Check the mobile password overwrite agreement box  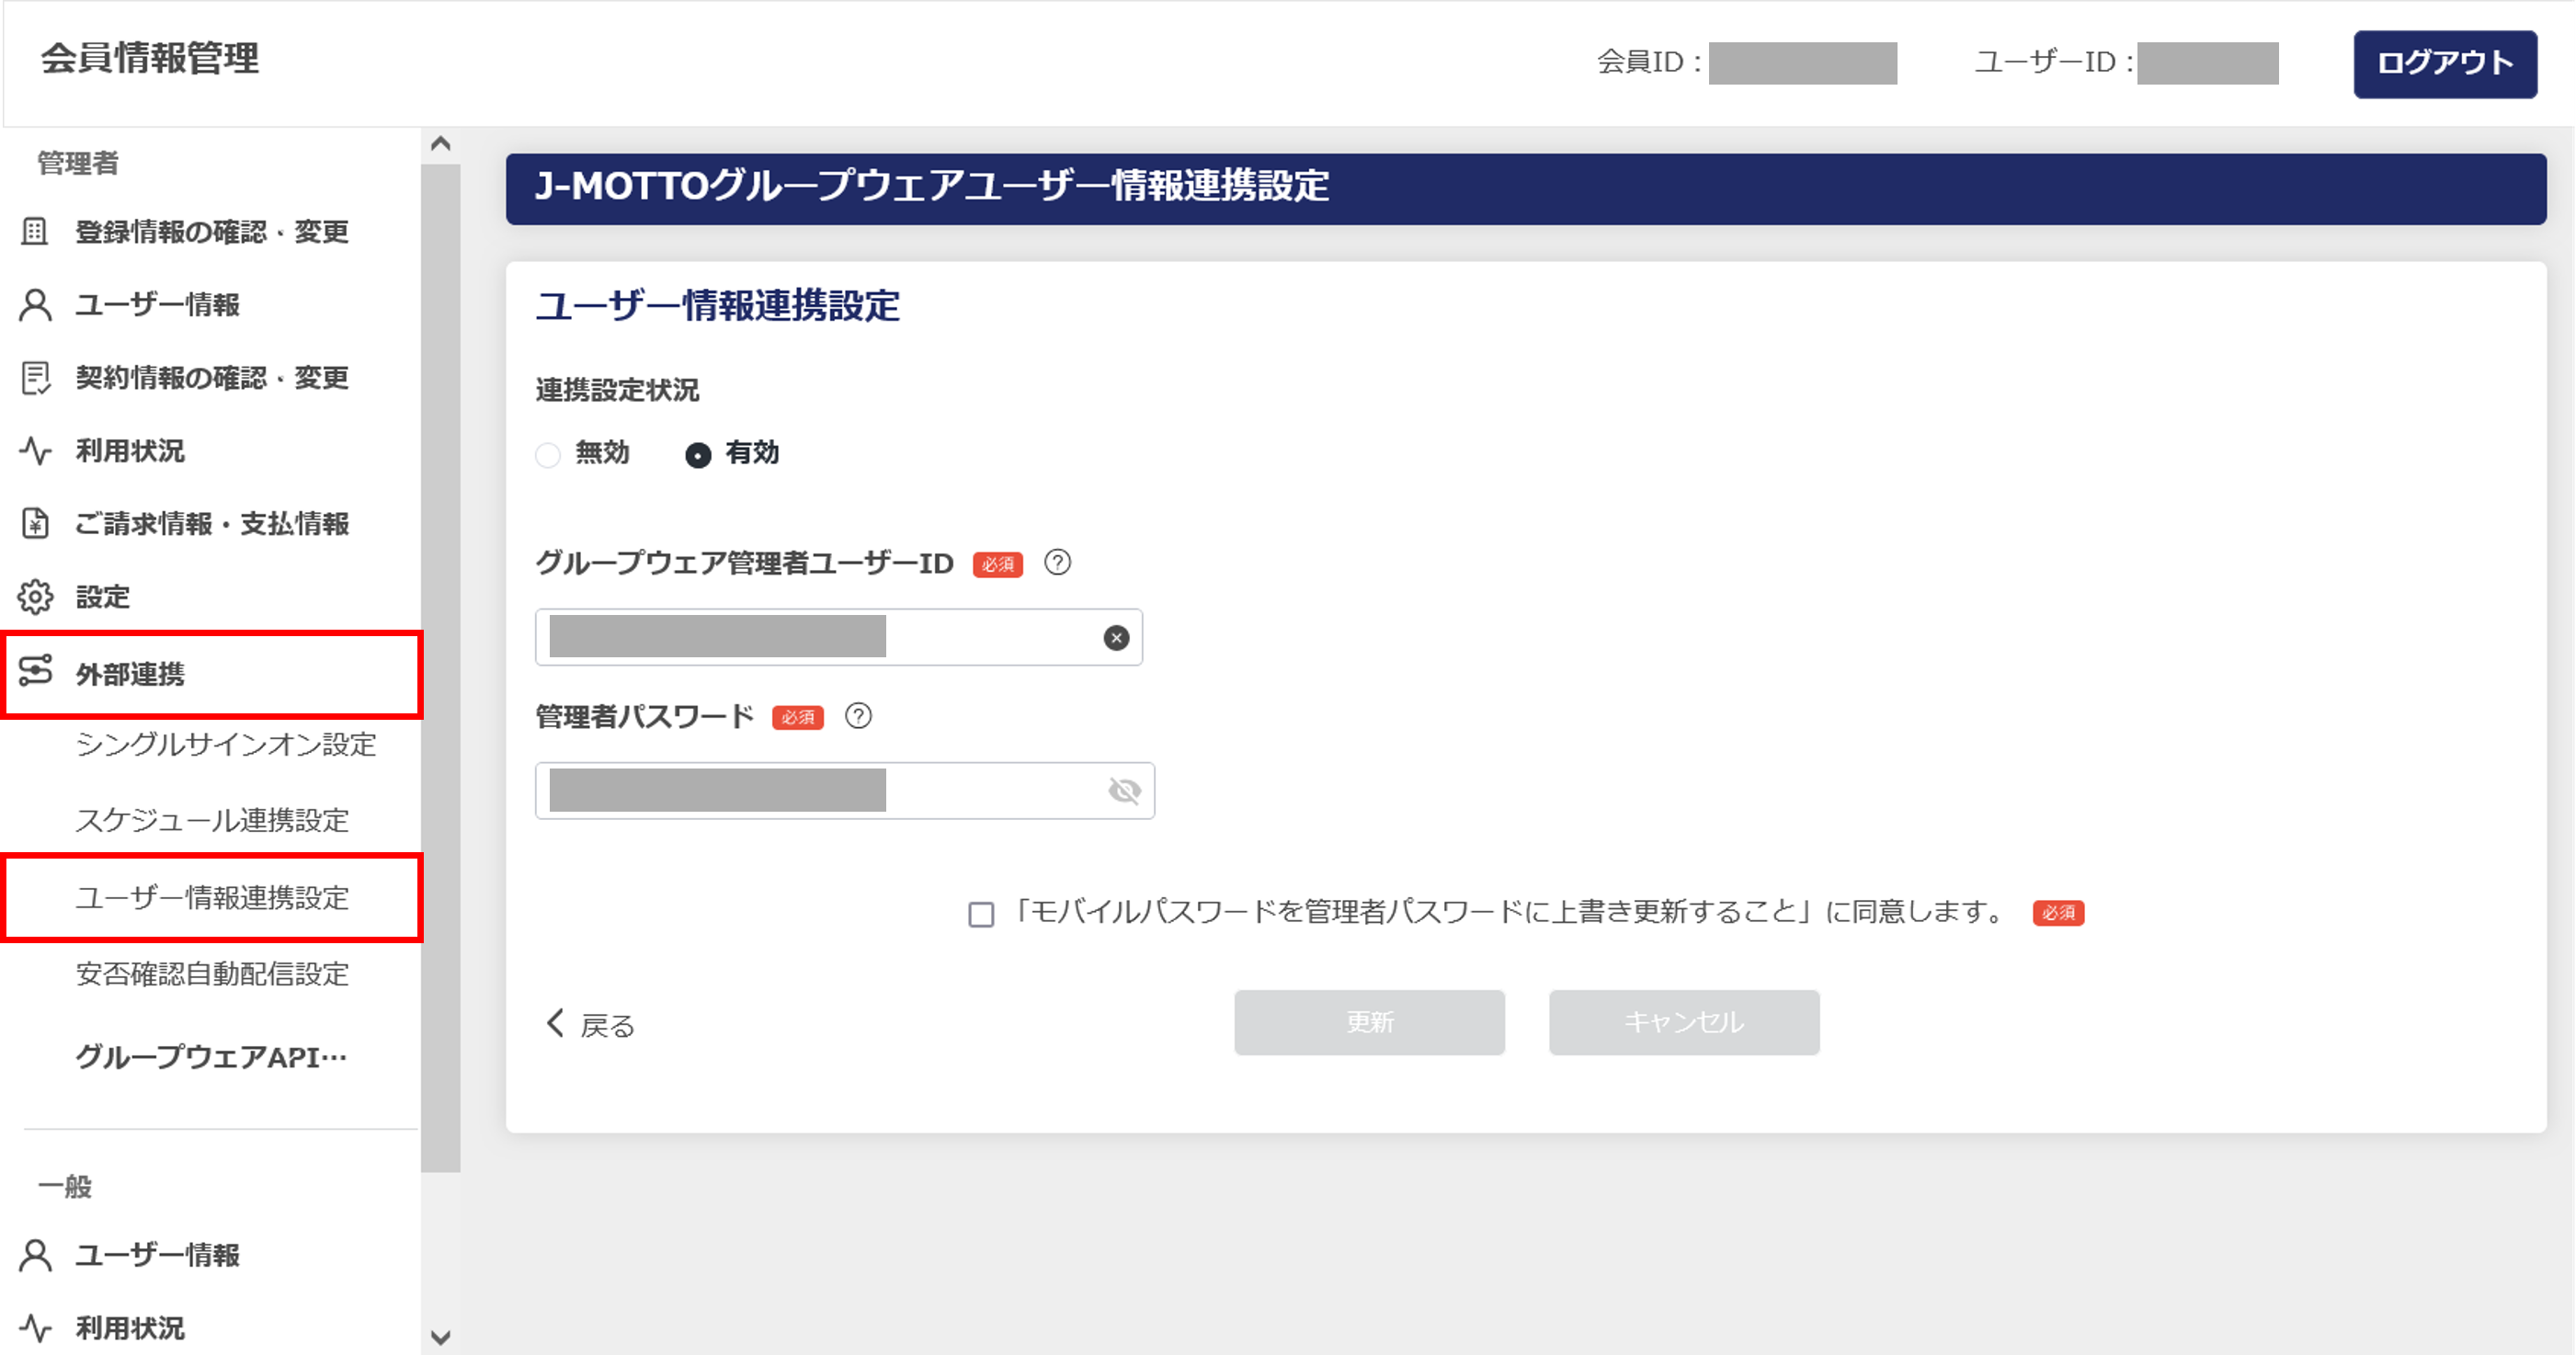pos(981,914)
